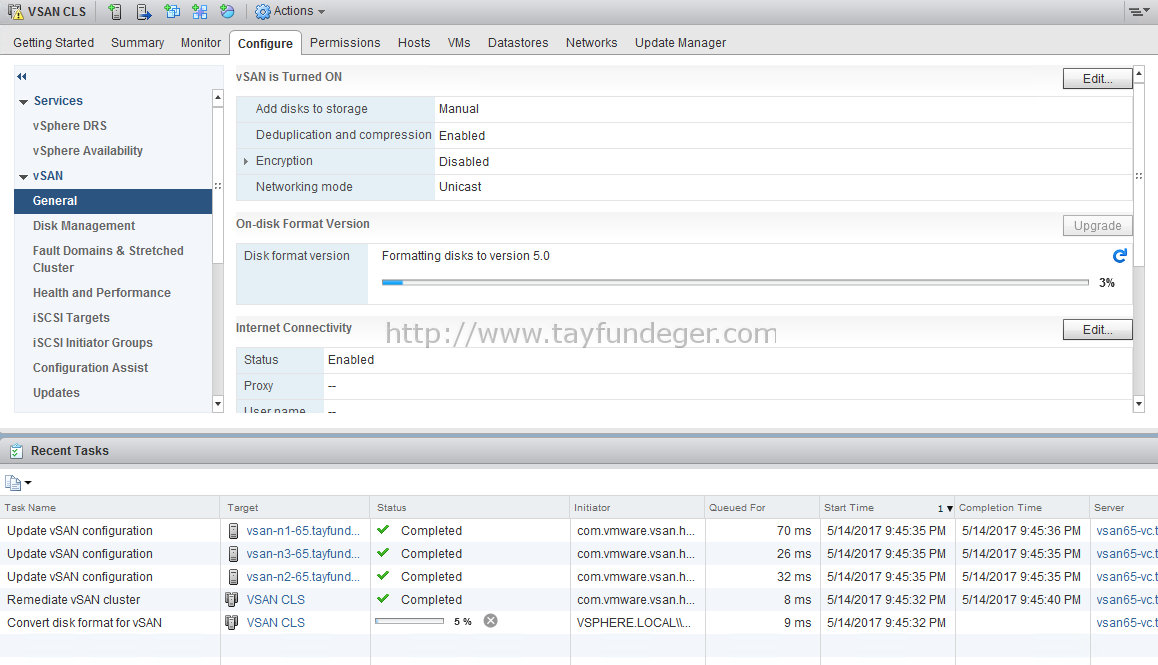This screenshot has width=1158, height=665.
Task: Click the New vApp toolbar icon
Action: 199,11
